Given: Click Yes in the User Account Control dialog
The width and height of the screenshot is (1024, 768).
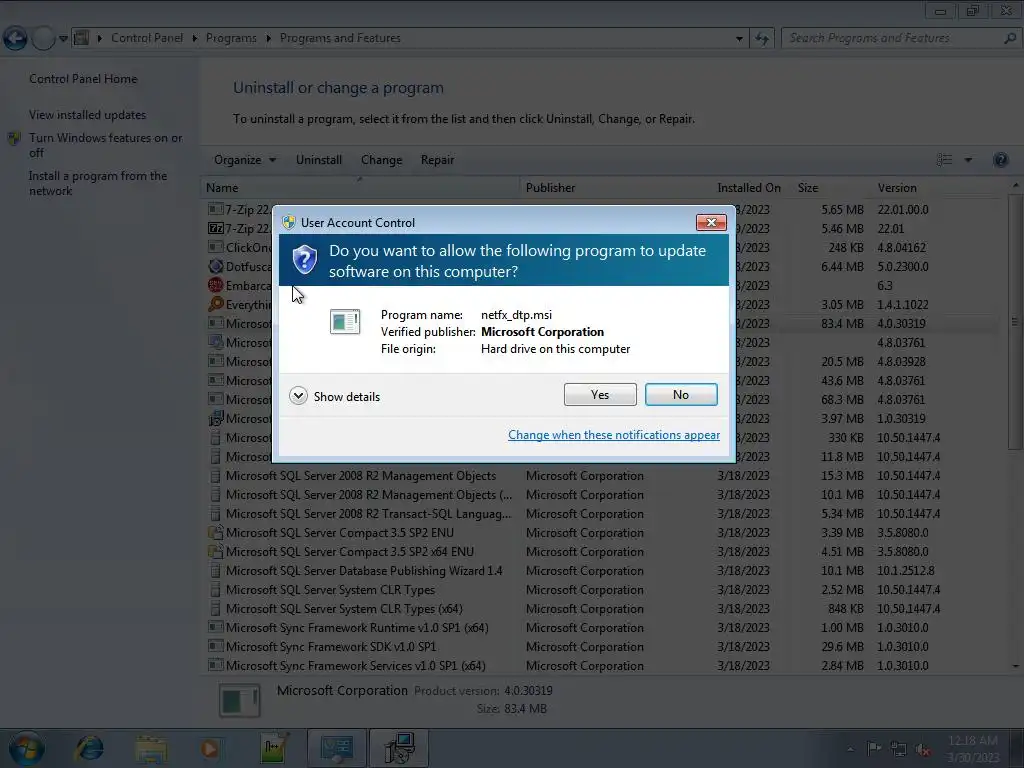Looking at the screenshot, I should coord(600,394).
